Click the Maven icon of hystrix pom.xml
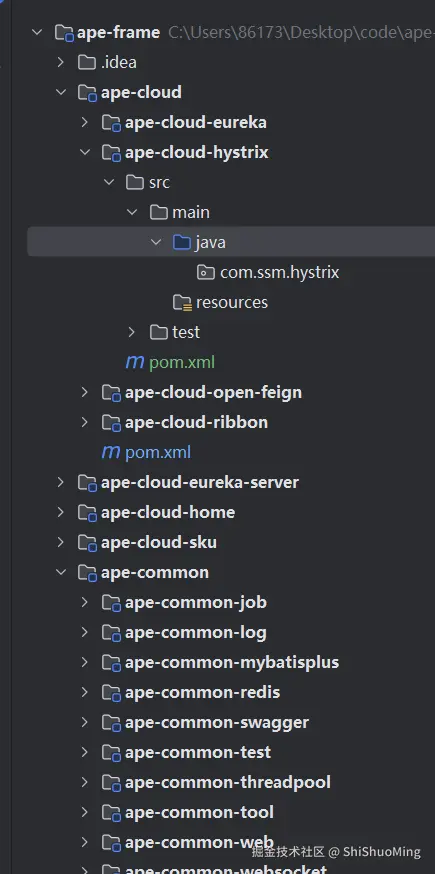The width and height of the screenshot is (435, 874). click(135, 362)
